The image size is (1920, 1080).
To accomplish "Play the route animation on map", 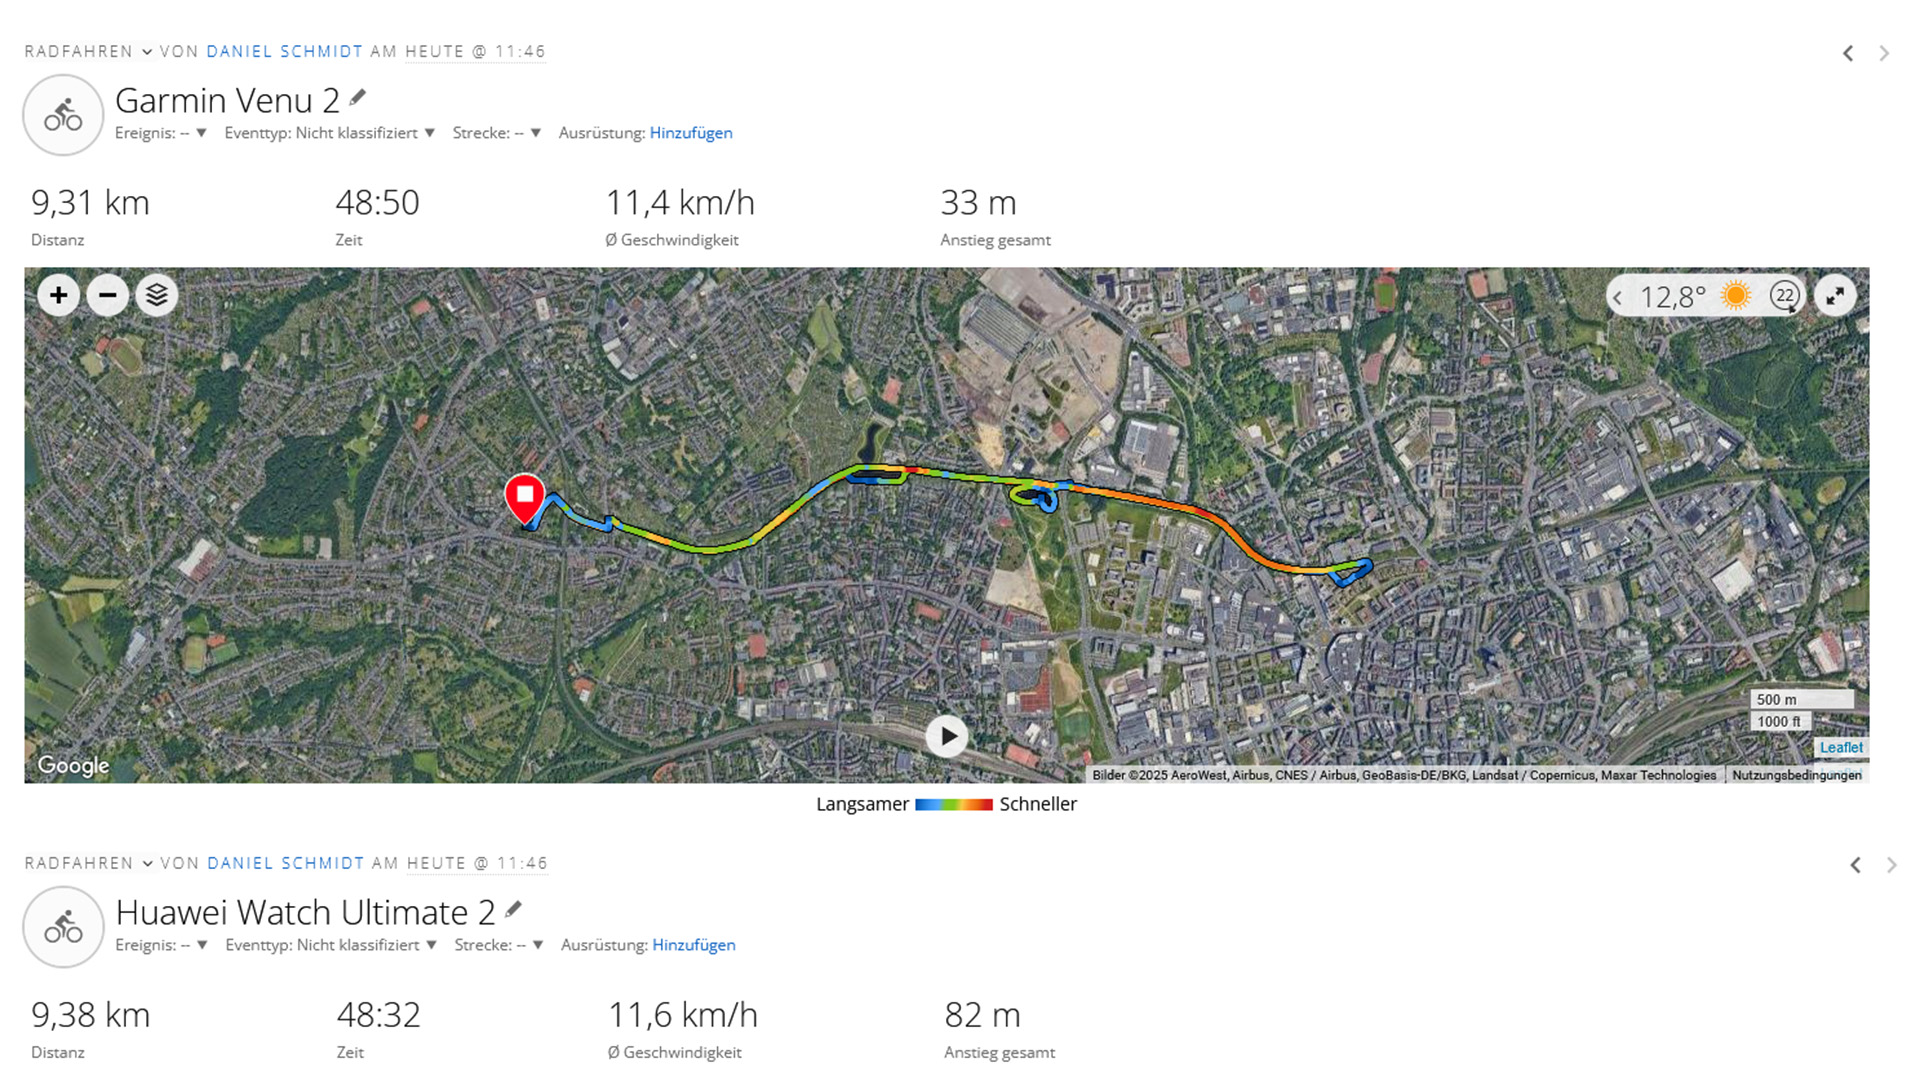I will coord(946,737).
